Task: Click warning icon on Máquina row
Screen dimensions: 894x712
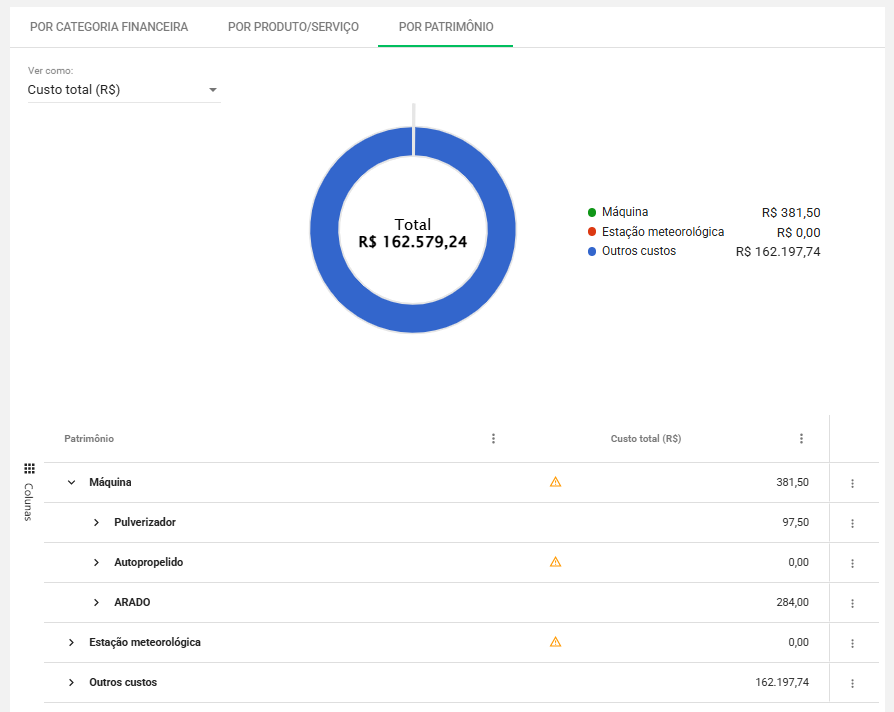Action: click(556, 482)
